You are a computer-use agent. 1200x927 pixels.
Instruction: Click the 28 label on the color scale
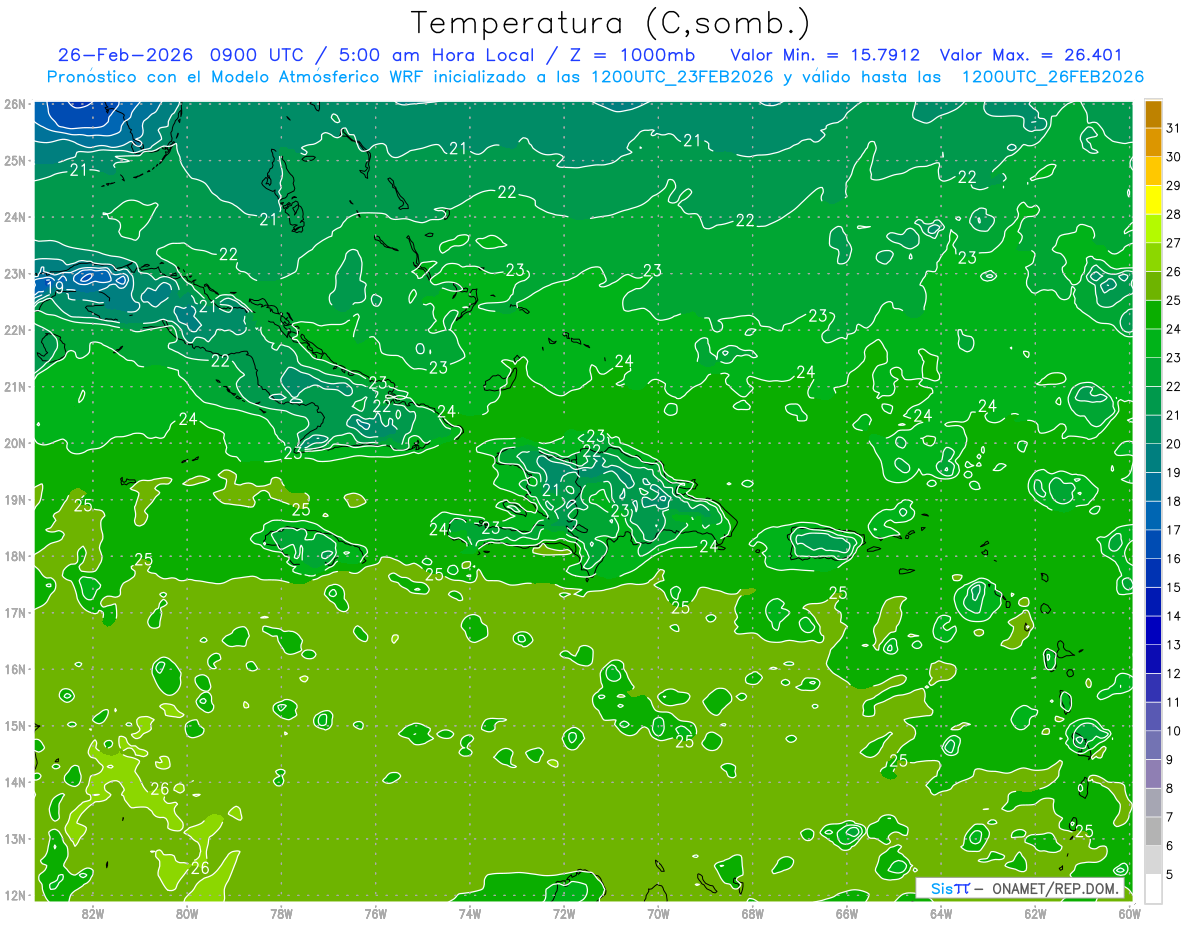click(1174, 214)
